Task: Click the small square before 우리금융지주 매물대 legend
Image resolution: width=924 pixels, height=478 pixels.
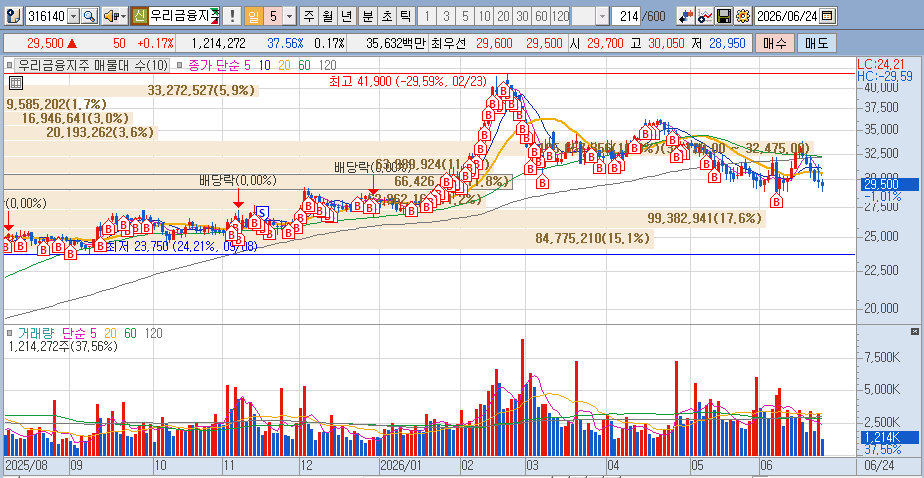Action: click(10, 65)
